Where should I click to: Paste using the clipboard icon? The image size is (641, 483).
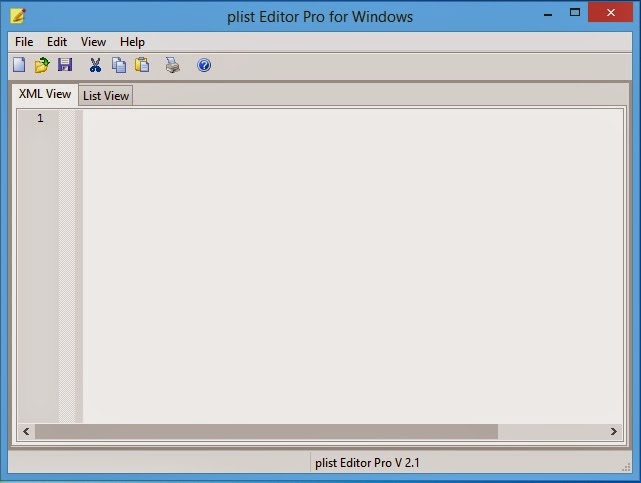tap(142, 65)
